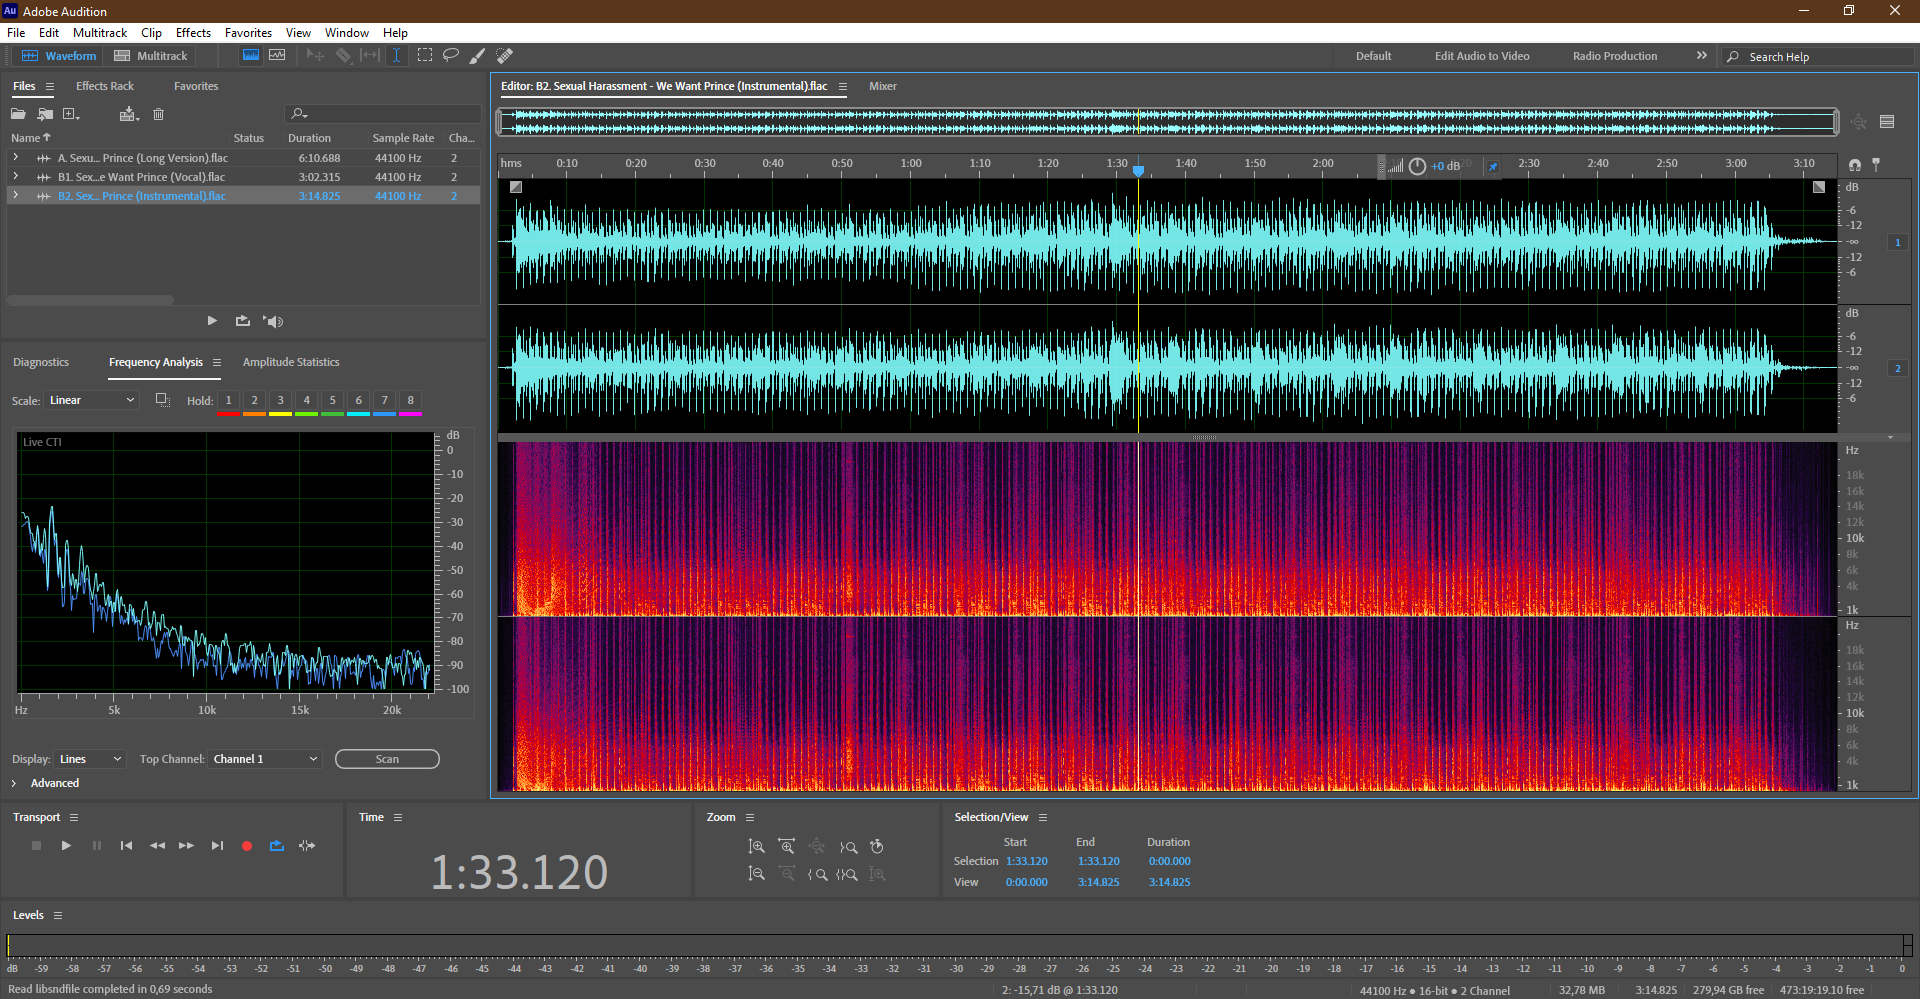
Task: Toggle Skip Selection in Transport panel
Action: [307, 846]
